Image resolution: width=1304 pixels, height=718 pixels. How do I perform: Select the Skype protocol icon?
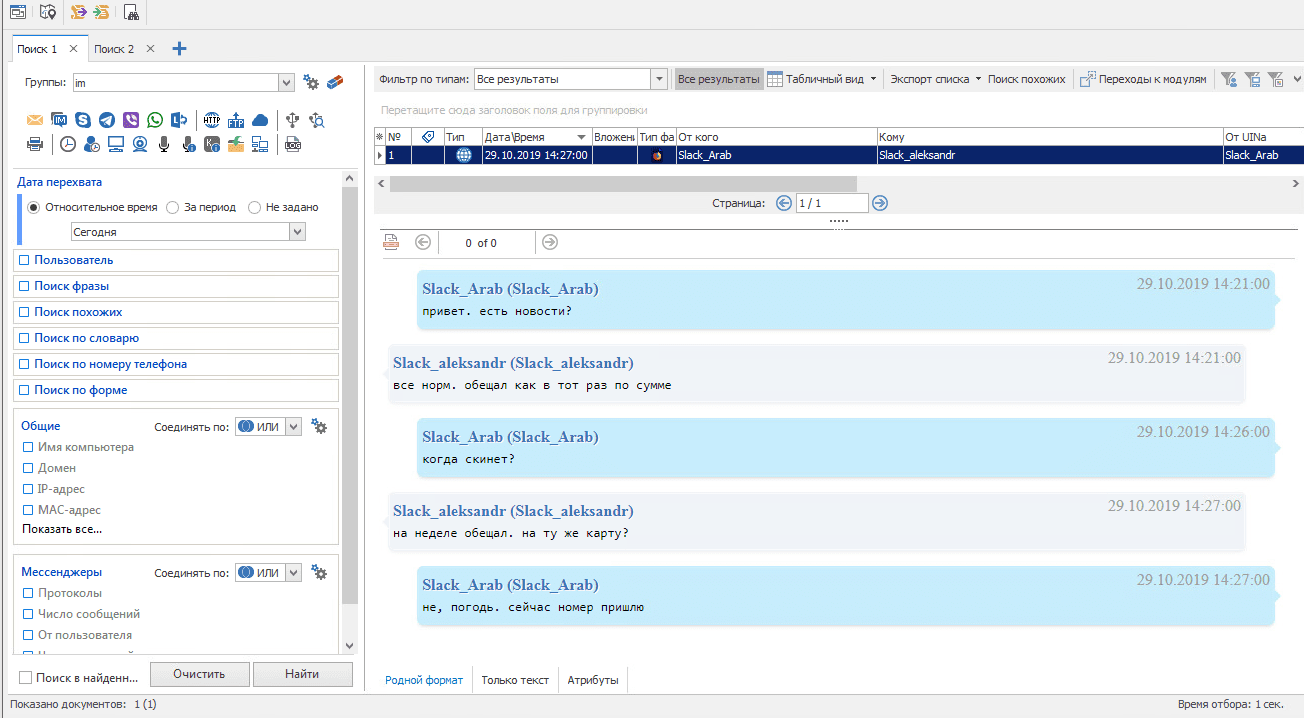point(83,120)
